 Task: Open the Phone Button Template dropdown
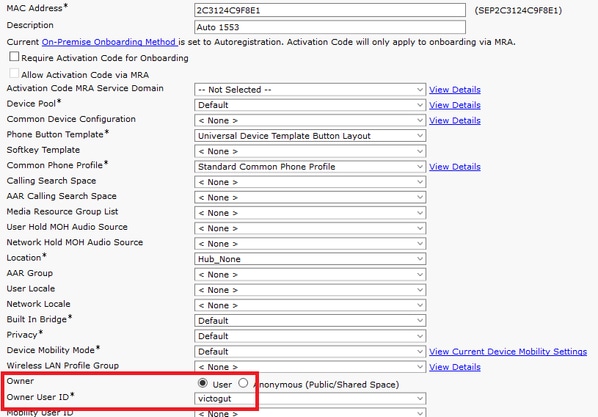point(310,136)
